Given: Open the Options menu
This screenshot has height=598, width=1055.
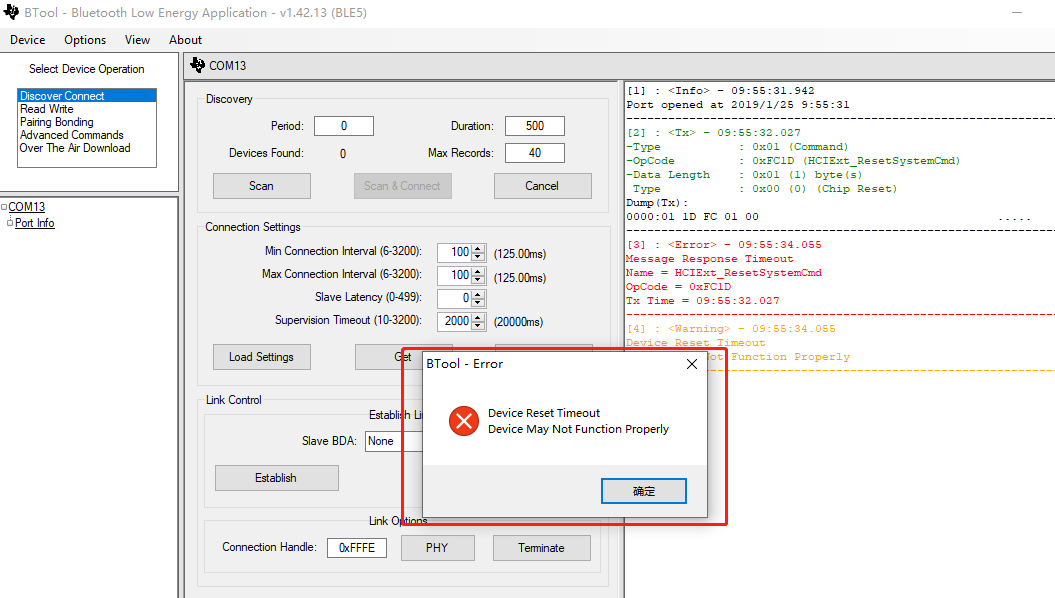Looking at the screenshot, I should pyautogui.click(x=85, y=40).
